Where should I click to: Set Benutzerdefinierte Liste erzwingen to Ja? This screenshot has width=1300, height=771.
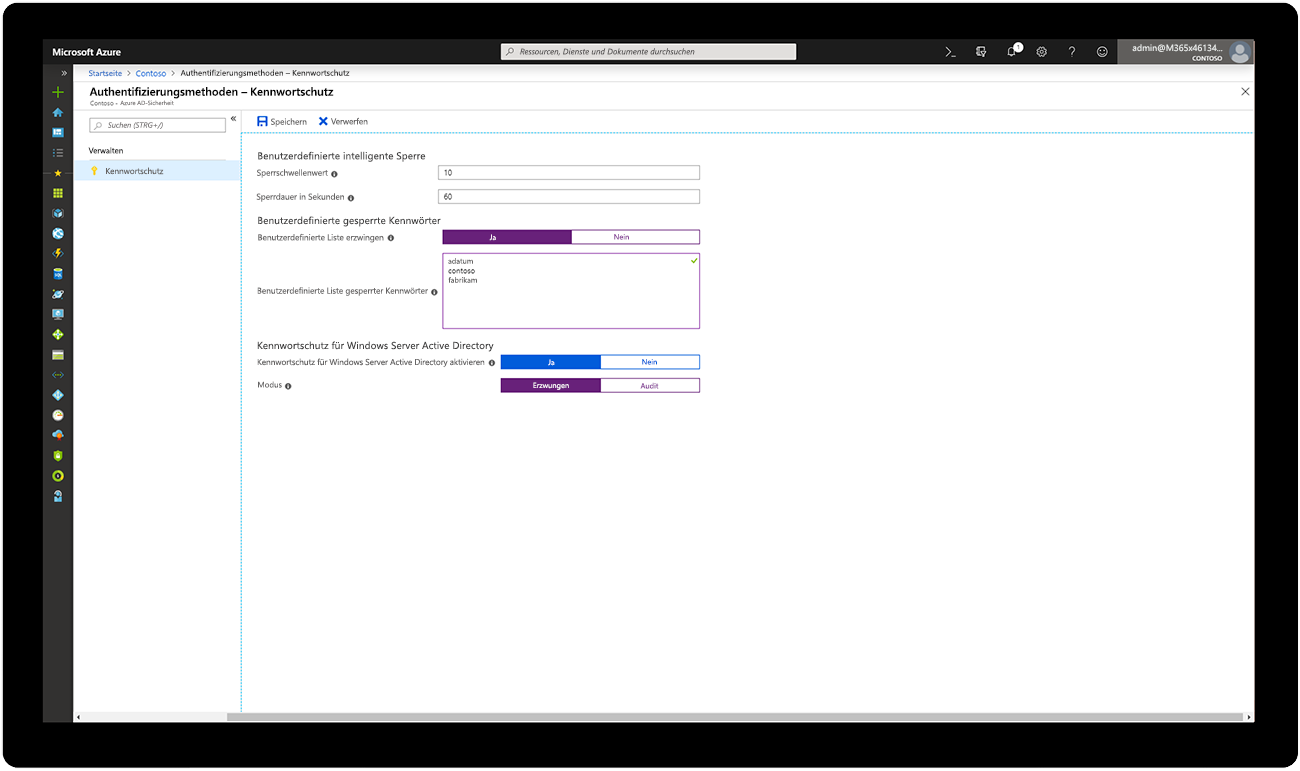click(507, 237)
